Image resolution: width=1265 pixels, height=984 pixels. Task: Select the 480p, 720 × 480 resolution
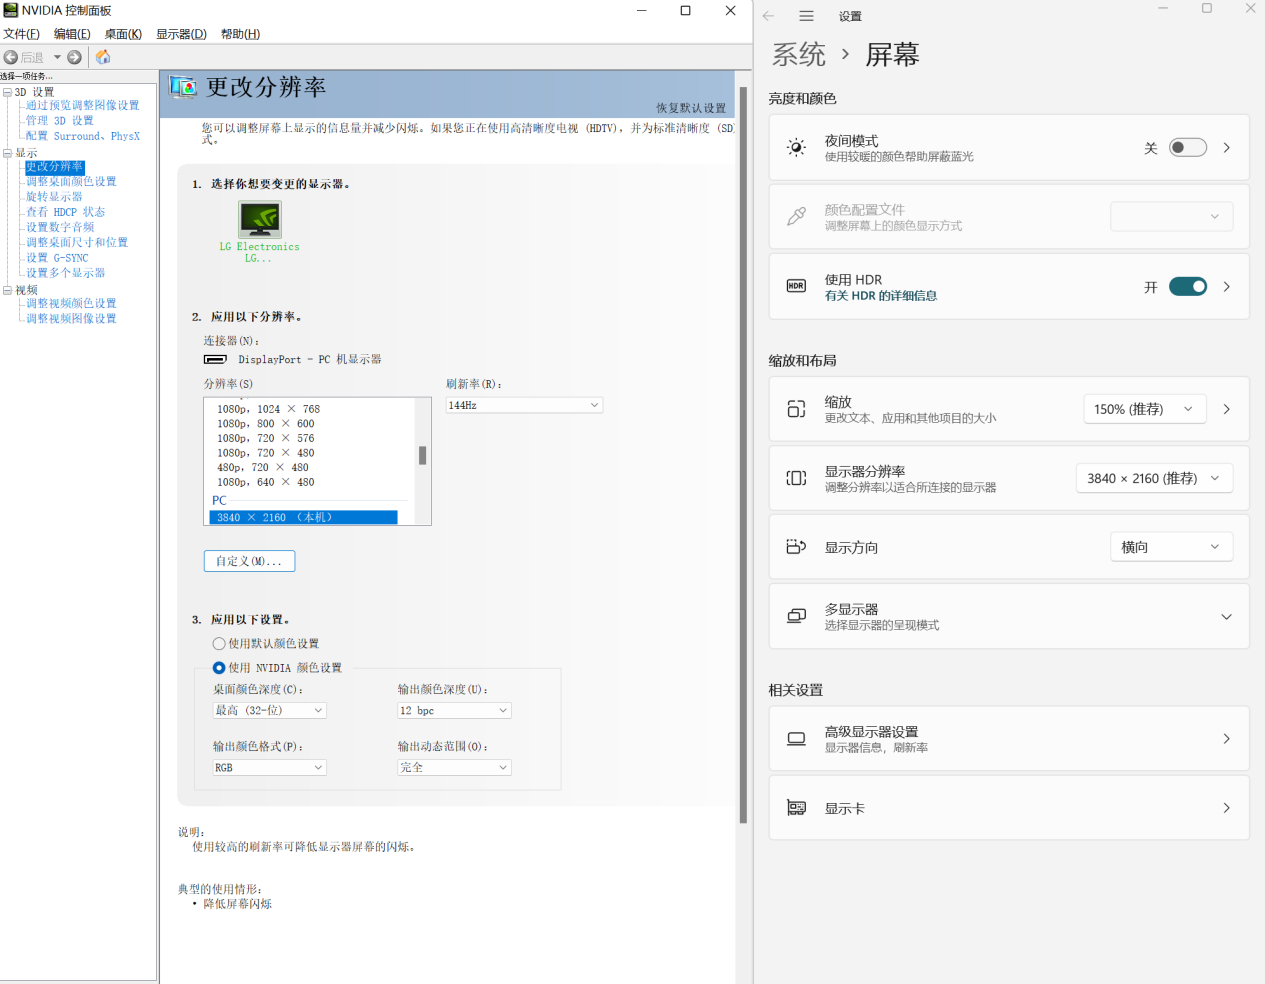tap(263, 468)
